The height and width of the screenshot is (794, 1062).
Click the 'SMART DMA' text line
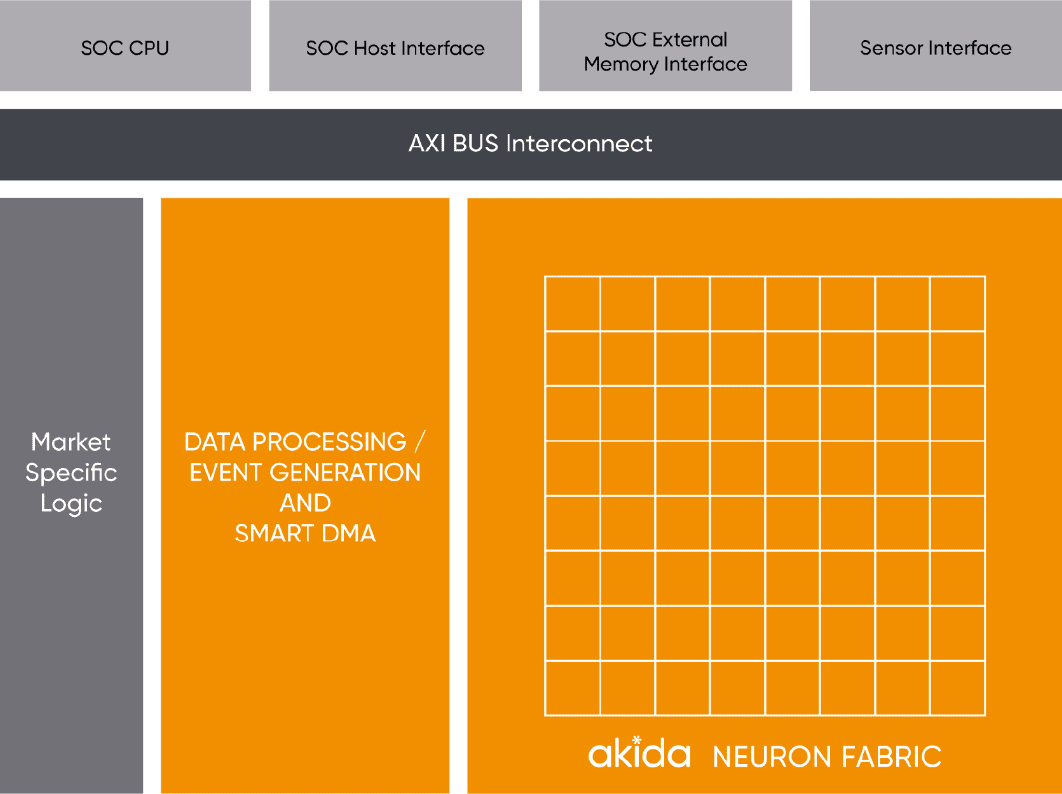(x=305, y=533)
